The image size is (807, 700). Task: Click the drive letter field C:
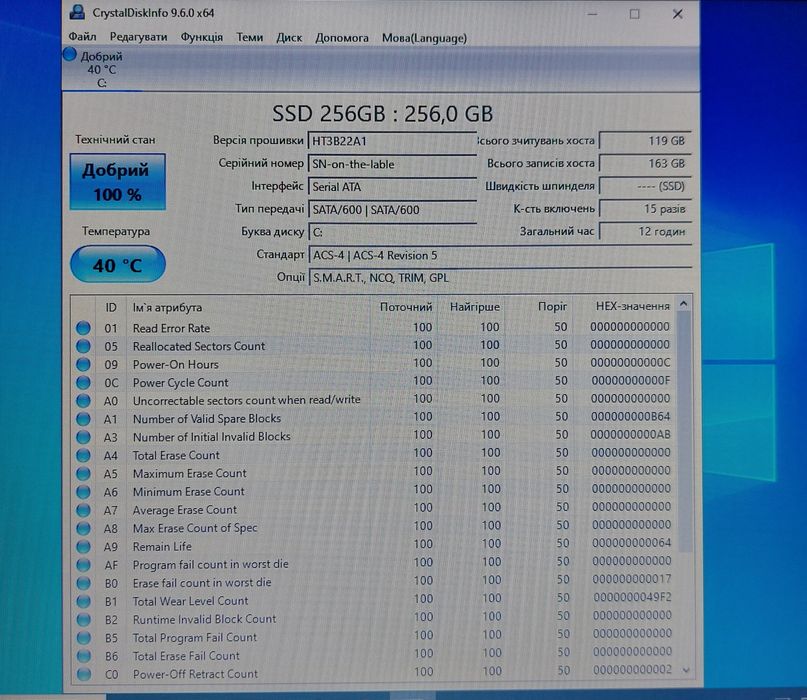click(x=392, y=232)
